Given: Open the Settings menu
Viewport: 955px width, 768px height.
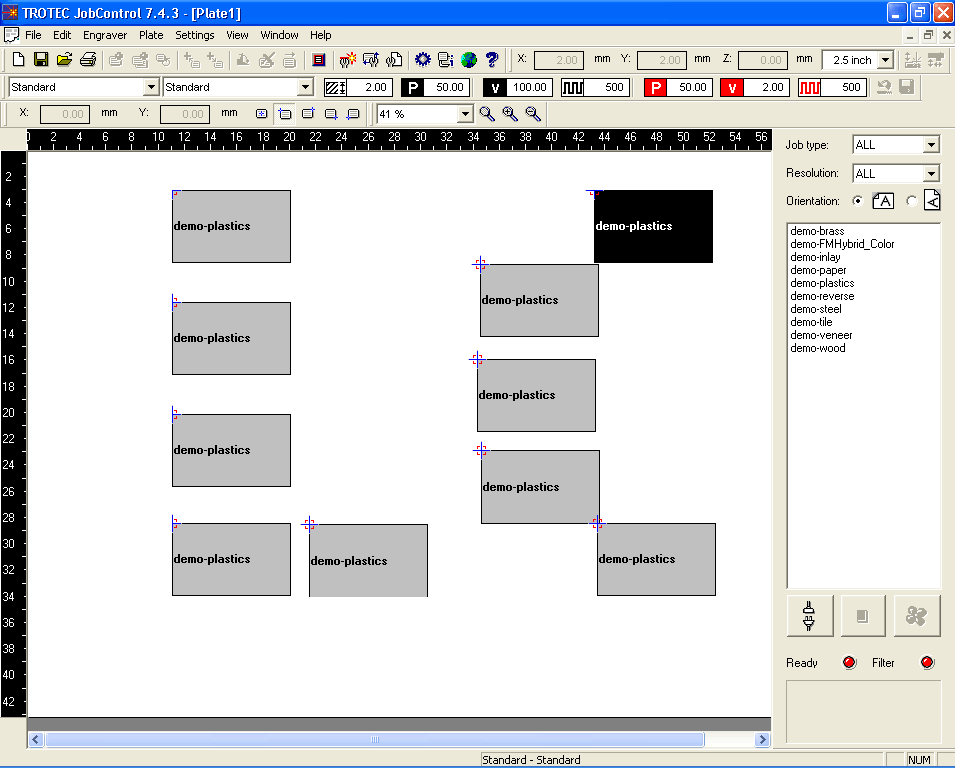Looking at the screenshot, I should pos(195,35).
